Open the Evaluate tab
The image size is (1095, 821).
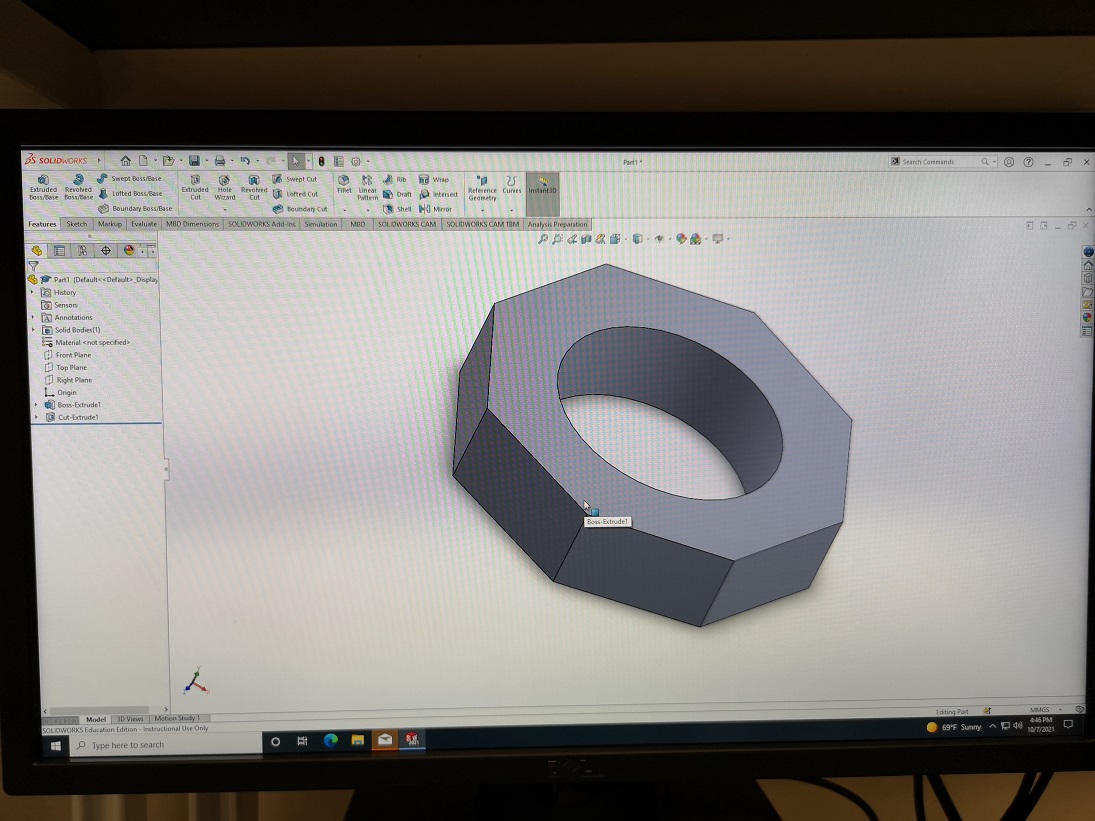pos(144,224)
